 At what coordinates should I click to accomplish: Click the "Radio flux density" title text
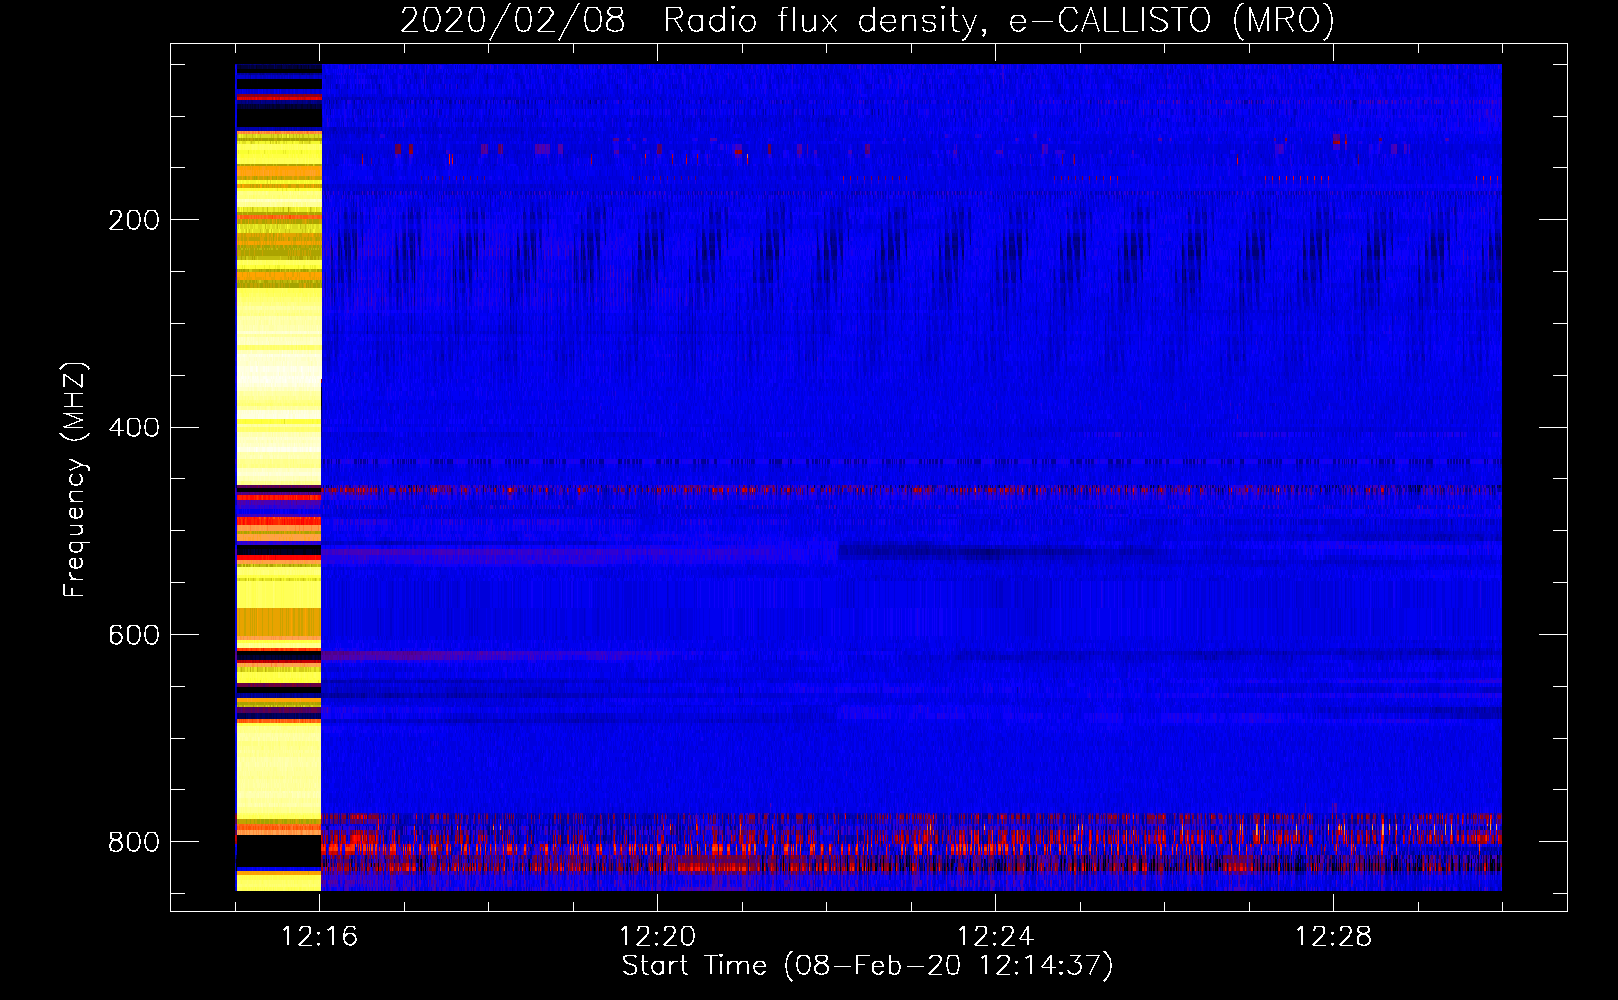[820, 20]
